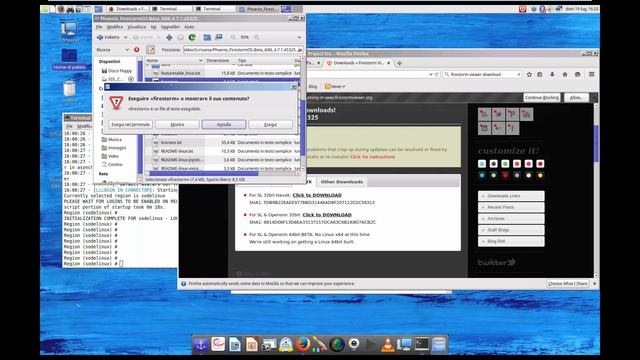Select README-linux.txt in the file list
The image size is (640, 360).
pos(177,151)
